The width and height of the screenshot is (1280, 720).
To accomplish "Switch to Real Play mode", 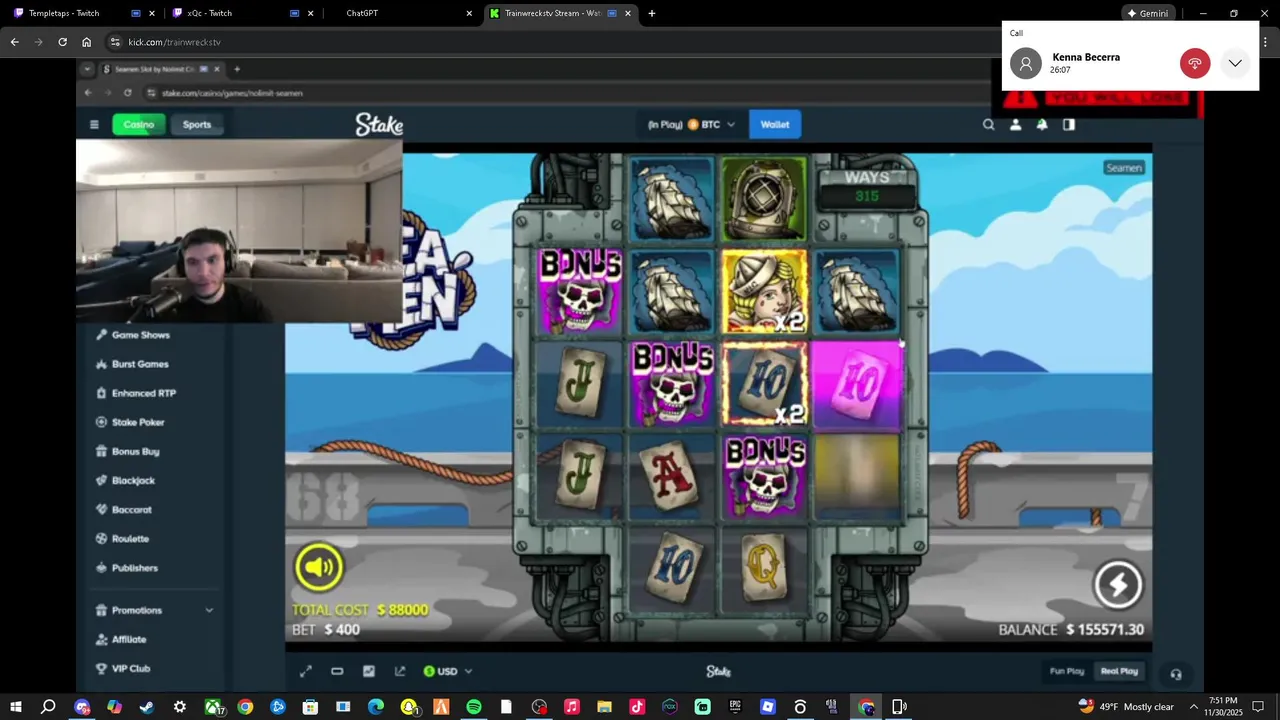I will pyautogui.click(x=1119, y=671).
